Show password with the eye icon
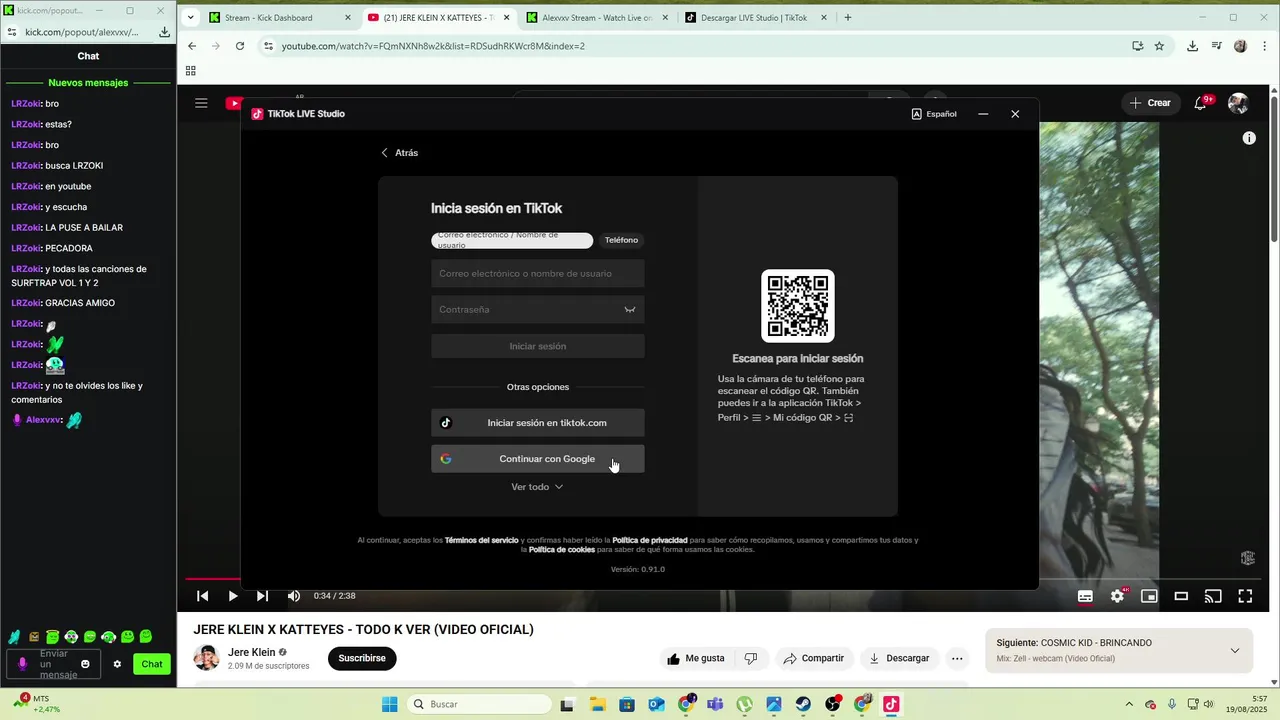Image resolution: width=1280 pixels, height=720 pixels. [630, 310]
